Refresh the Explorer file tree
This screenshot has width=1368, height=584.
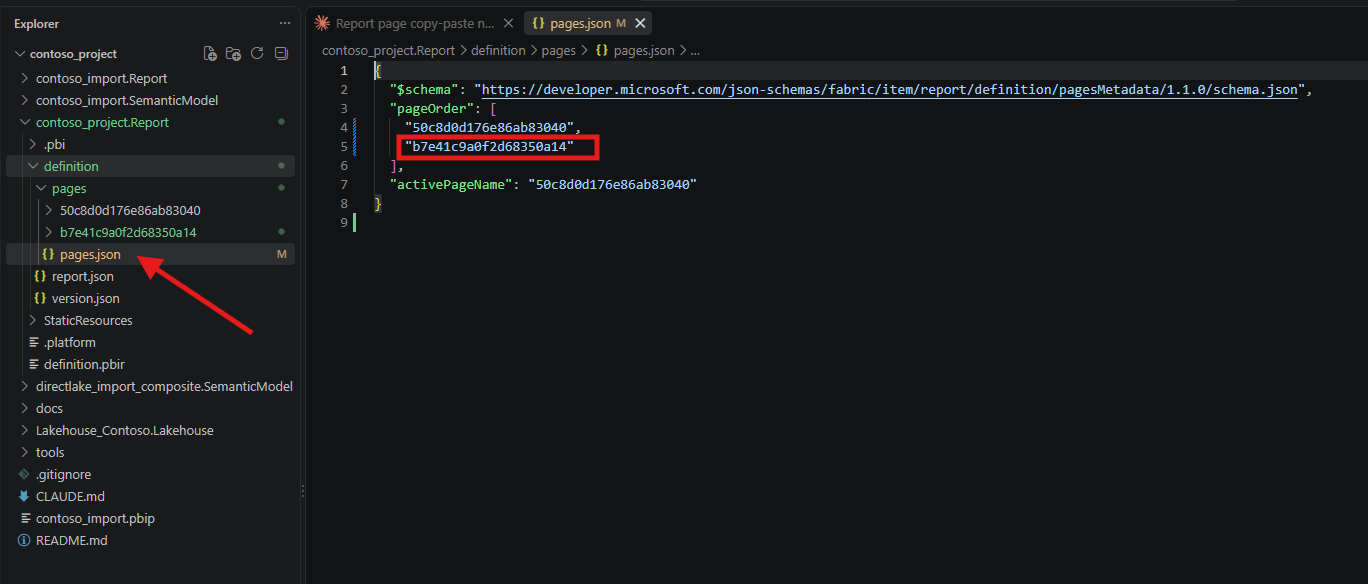[257, 54]
